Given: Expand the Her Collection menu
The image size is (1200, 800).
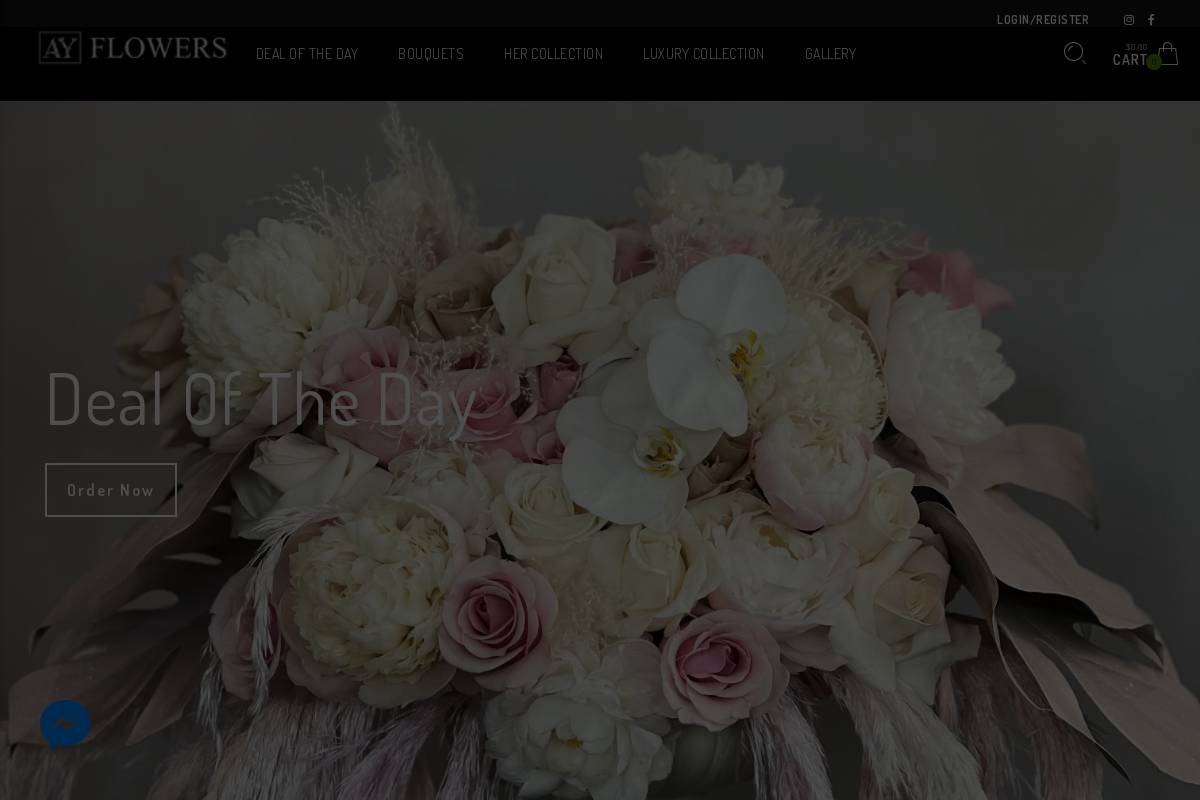Looking at the screenshot, I should pyautogui.click(x=553, y=54).
